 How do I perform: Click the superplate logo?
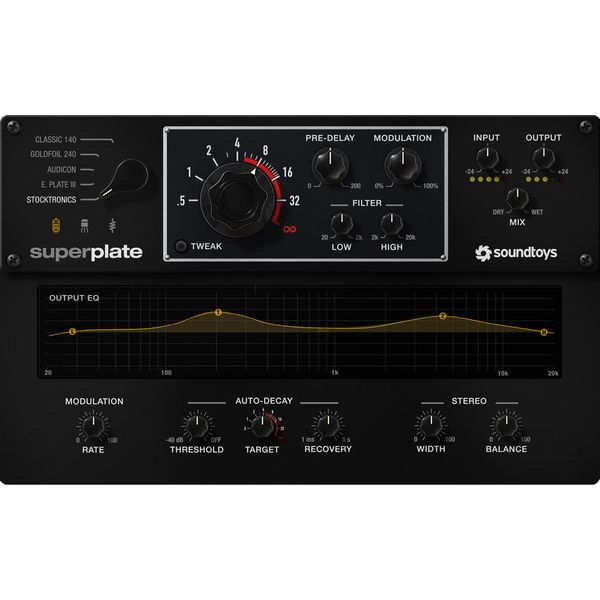pos(86,253)
